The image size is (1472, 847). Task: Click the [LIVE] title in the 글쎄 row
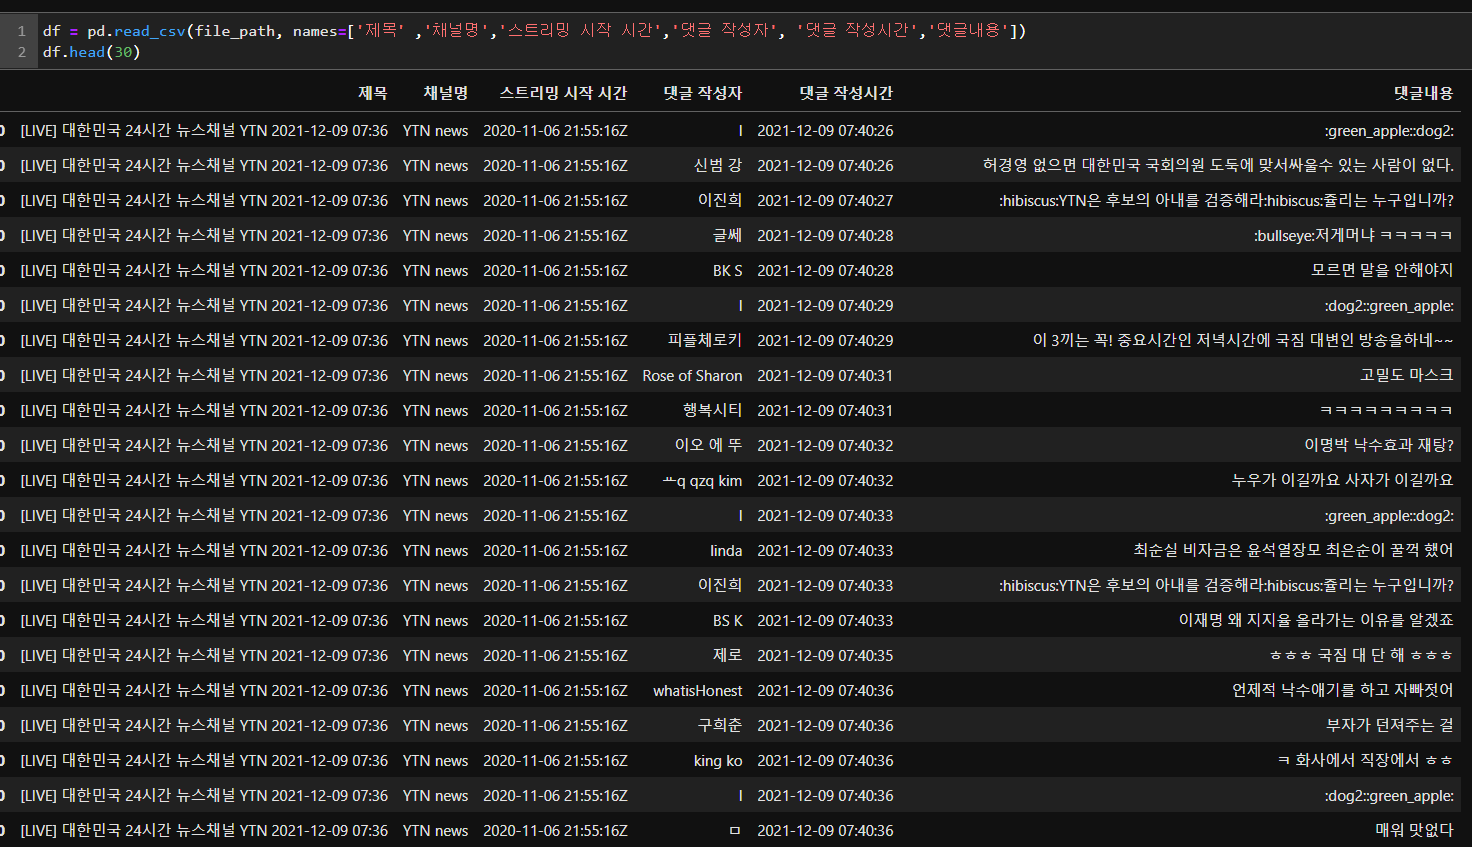coord(204,235)
